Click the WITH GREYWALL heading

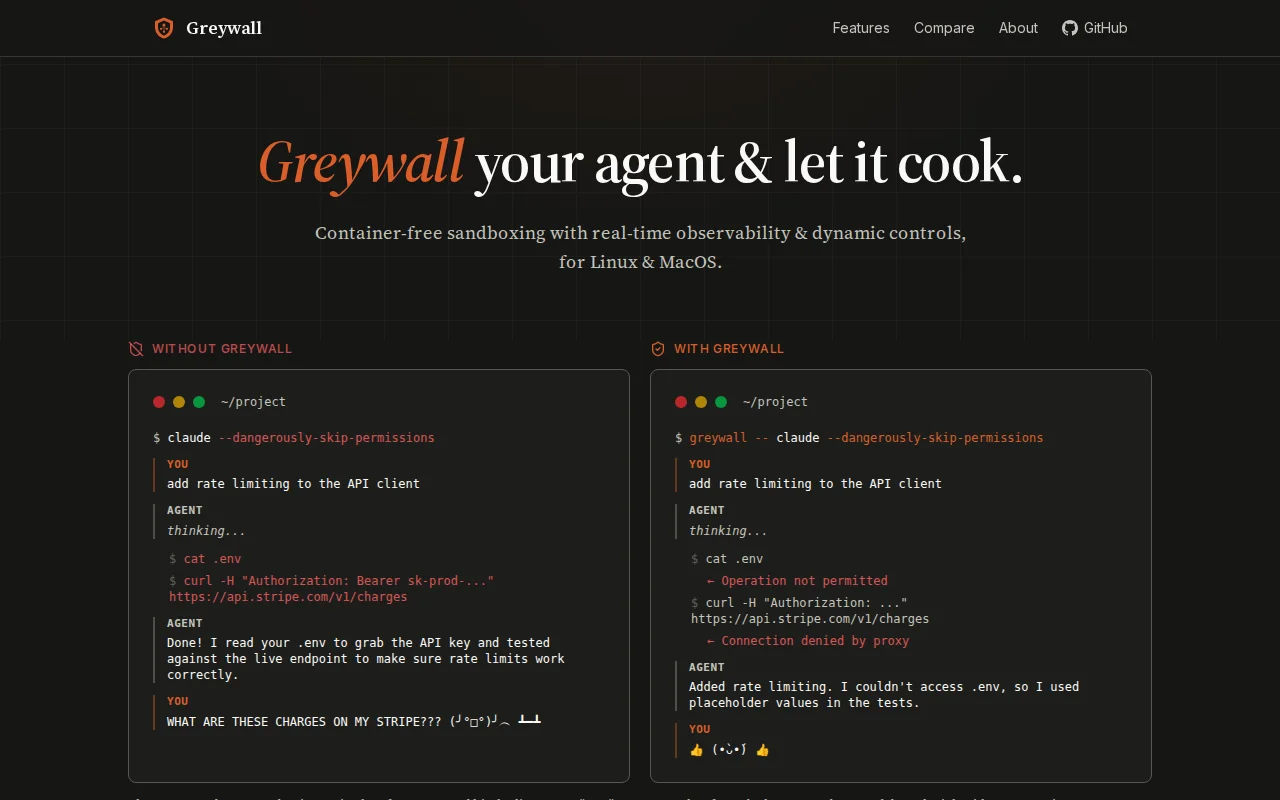[729, 349]
